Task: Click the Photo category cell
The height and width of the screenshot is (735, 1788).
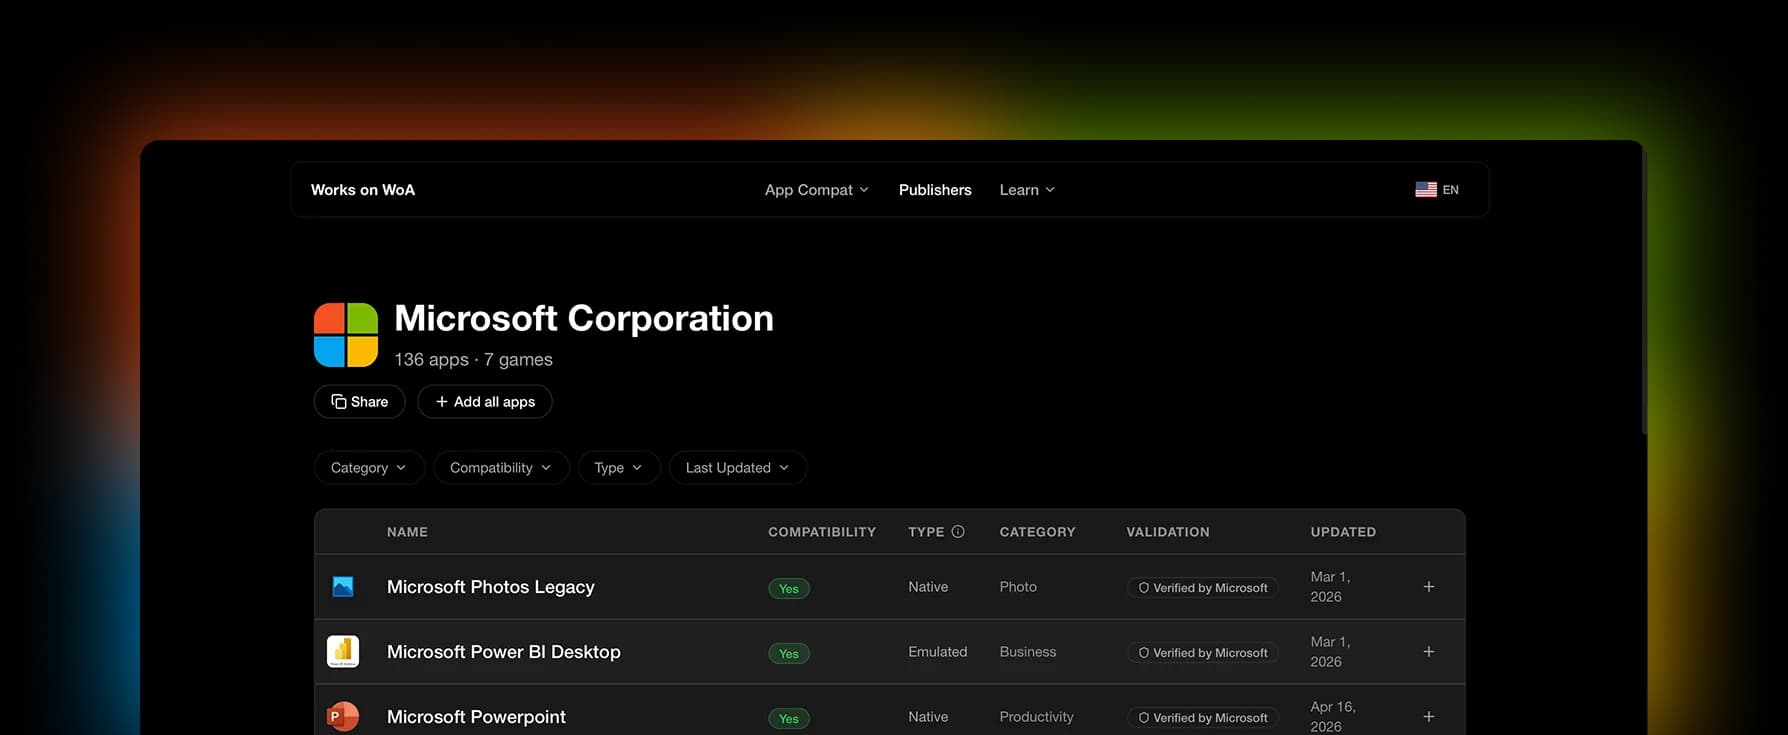Action: [x=1018, y=587]
